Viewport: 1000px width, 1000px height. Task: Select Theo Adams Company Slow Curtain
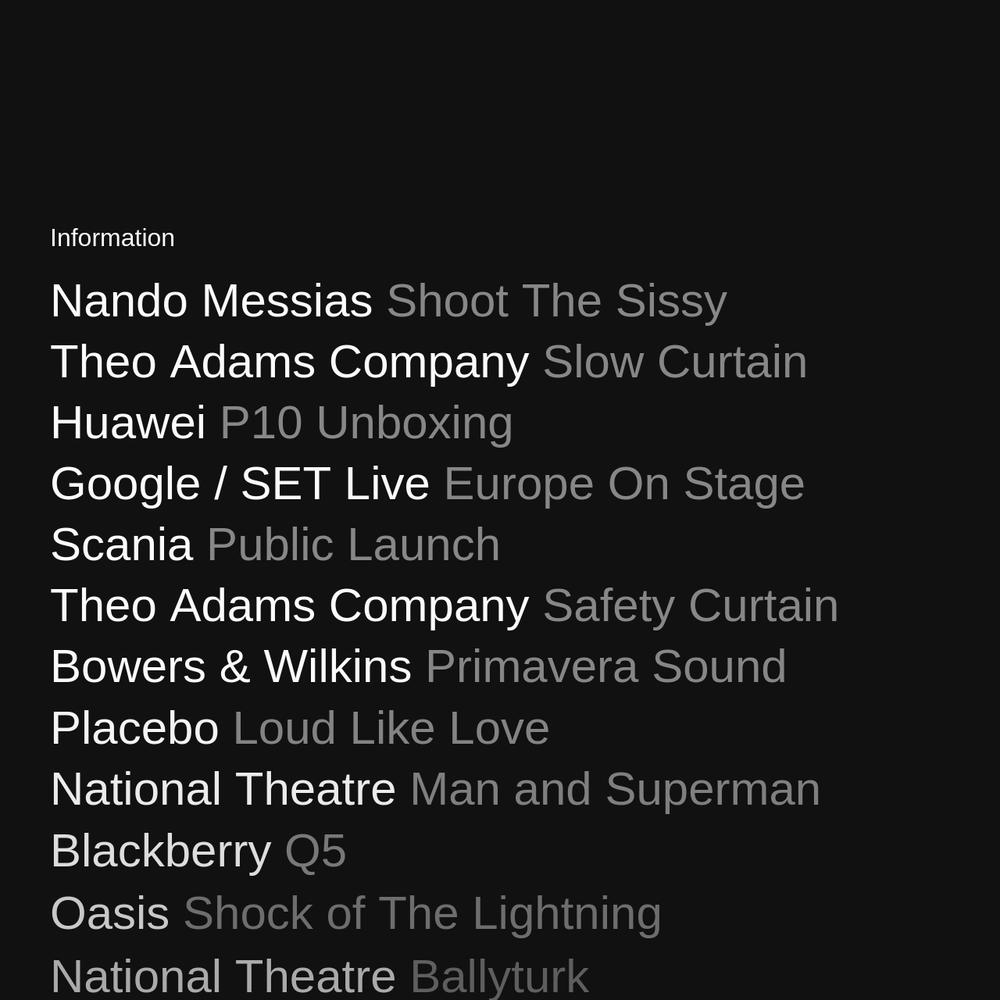(429, 362)
